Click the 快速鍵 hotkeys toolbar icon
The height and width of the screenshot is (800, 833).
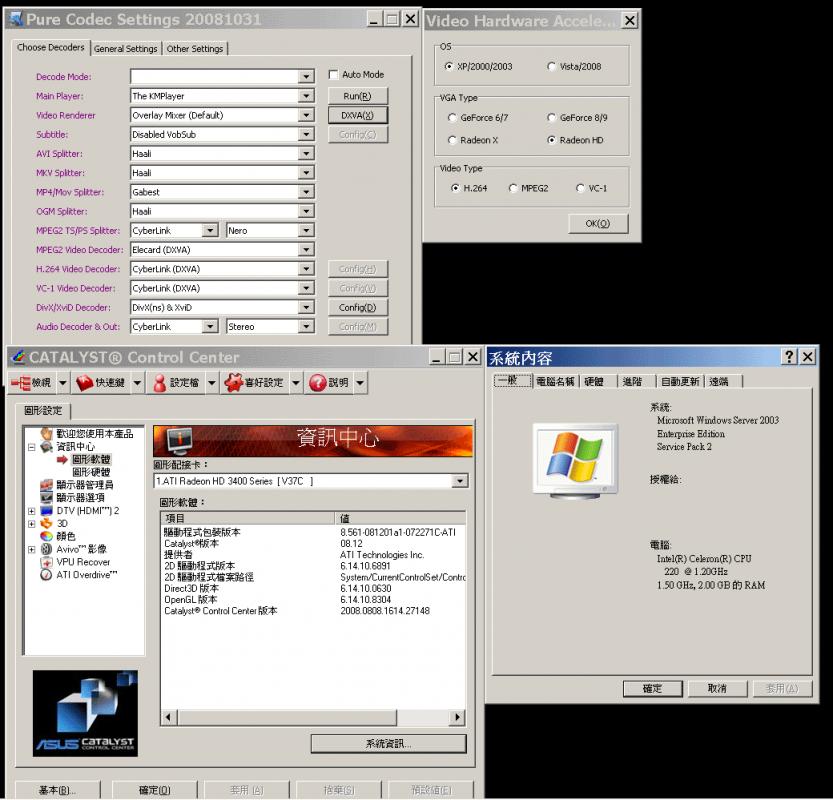click(100, 381)
